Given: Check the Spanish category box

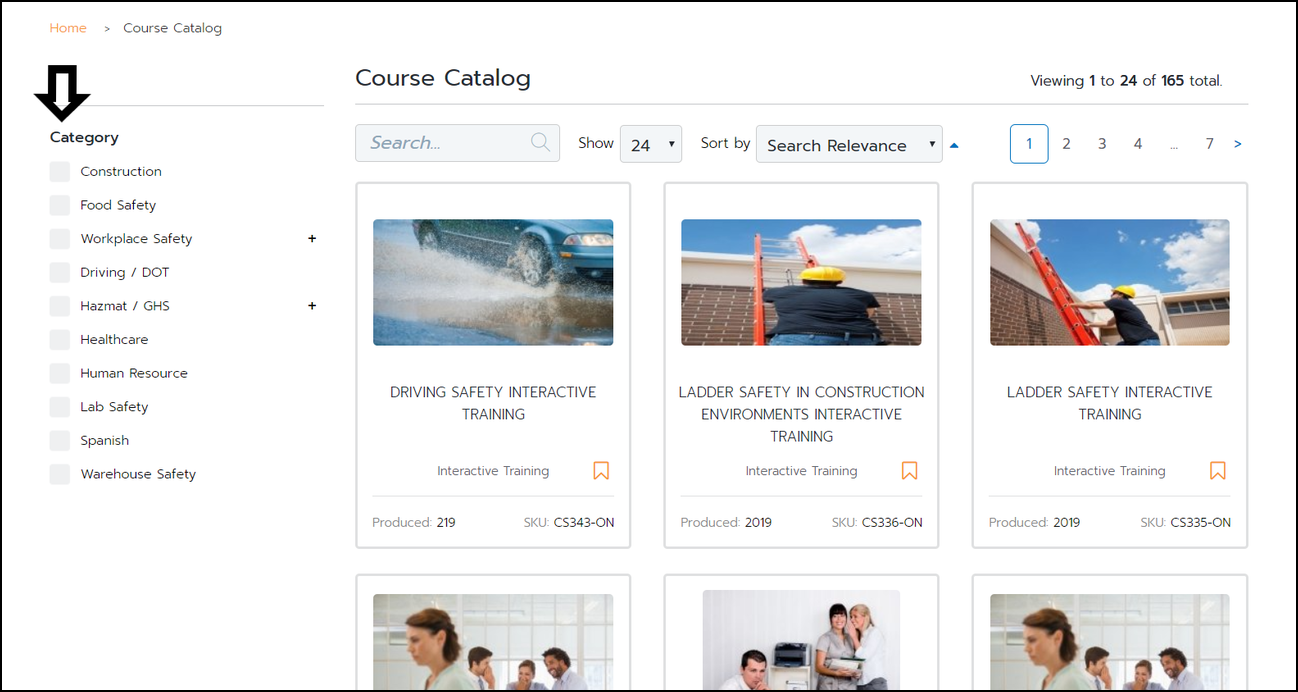Looking at the screenshot, I should 60,440.
